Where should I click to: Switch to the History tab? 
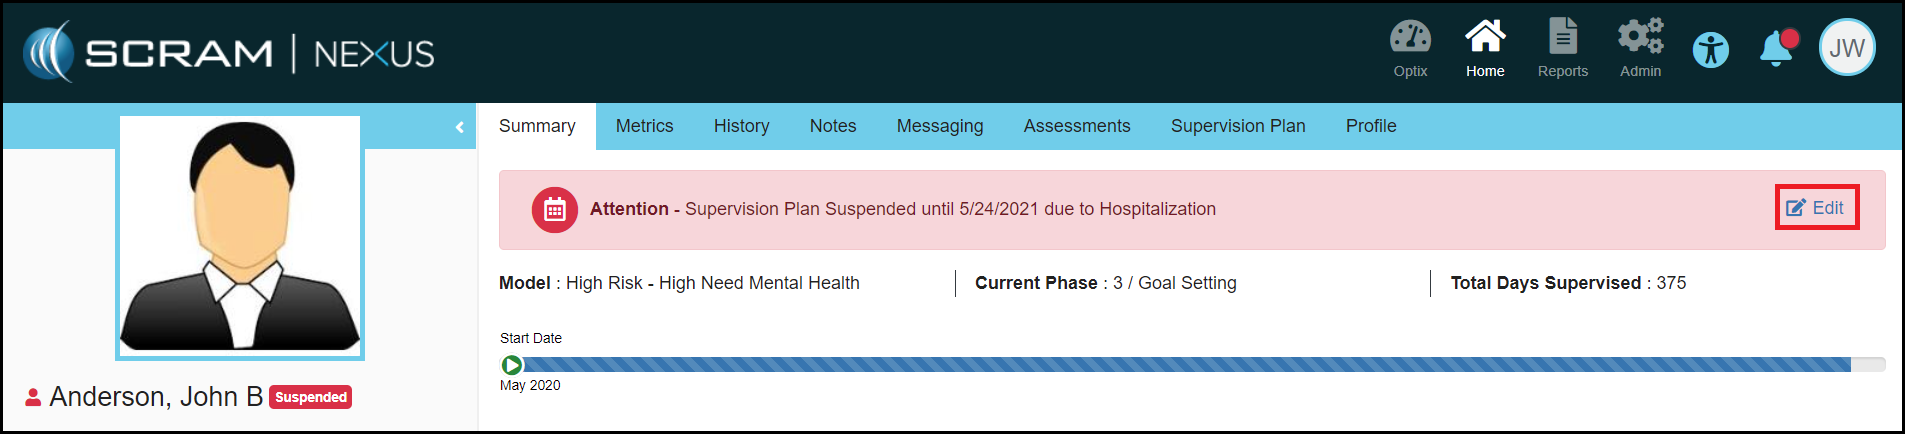pyautogui.click(x=741, y=126)
